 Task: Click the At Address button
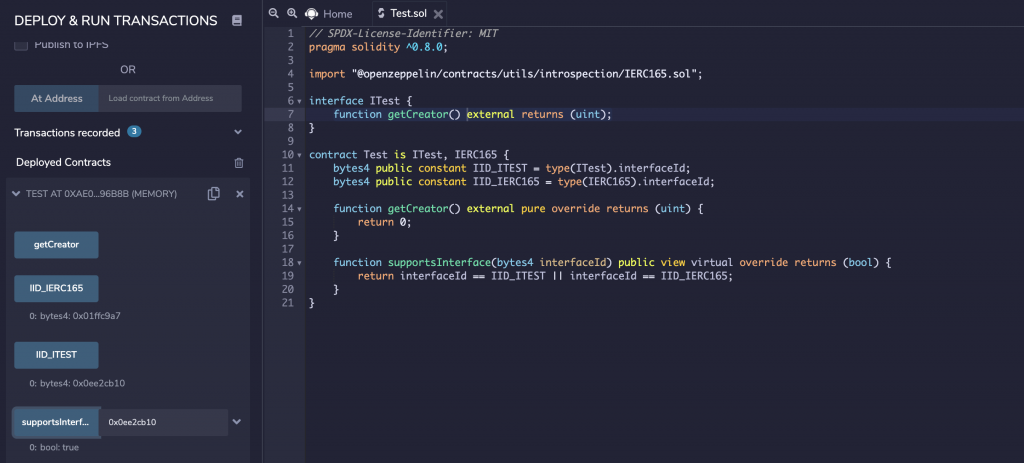(x=57, y=99)
